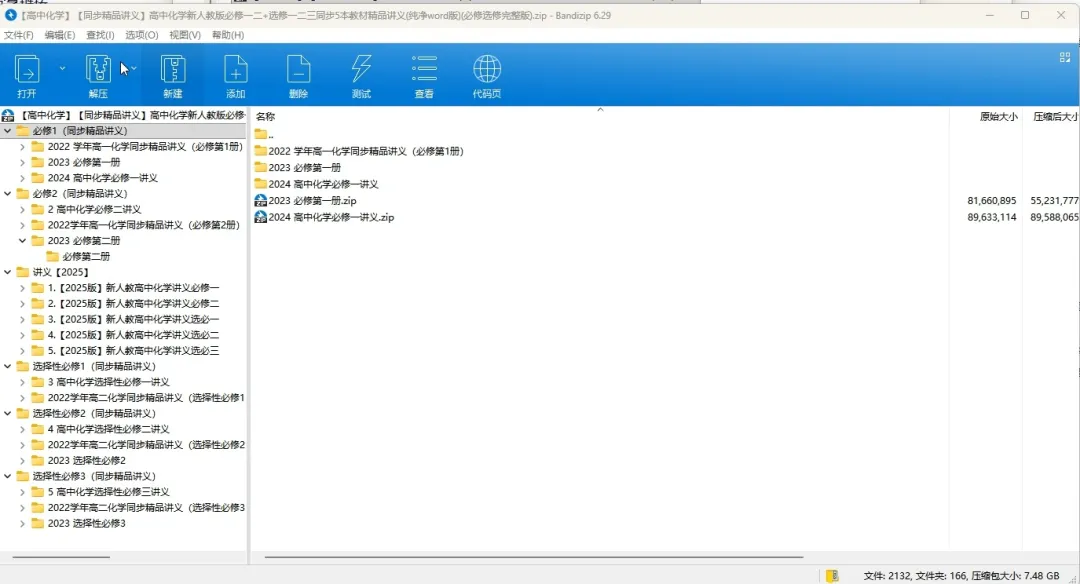Select tree folder 必修第二册 under 2023 必修第二册
The height and width of the screenshot is (584, 1080).
coord(79,256)
